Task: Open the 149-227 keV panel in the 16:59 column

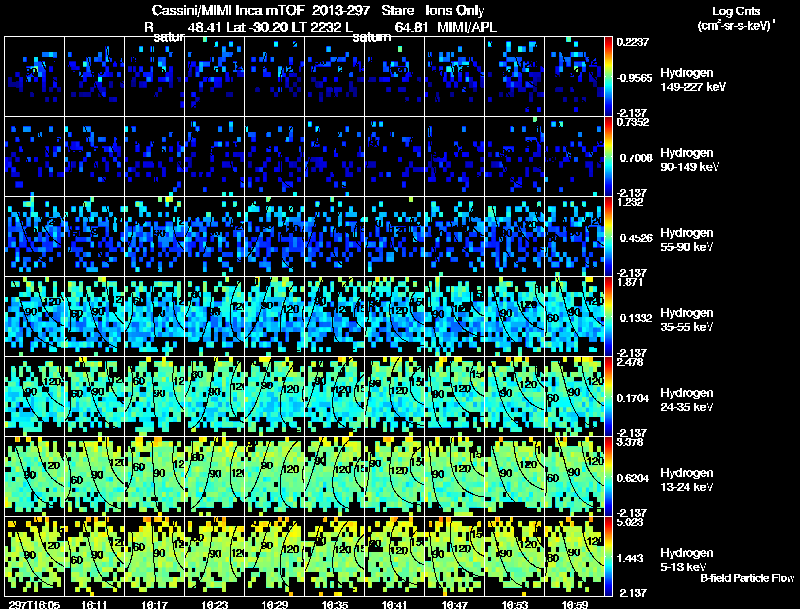Action: pyautogui.click(x=575, y=76)
